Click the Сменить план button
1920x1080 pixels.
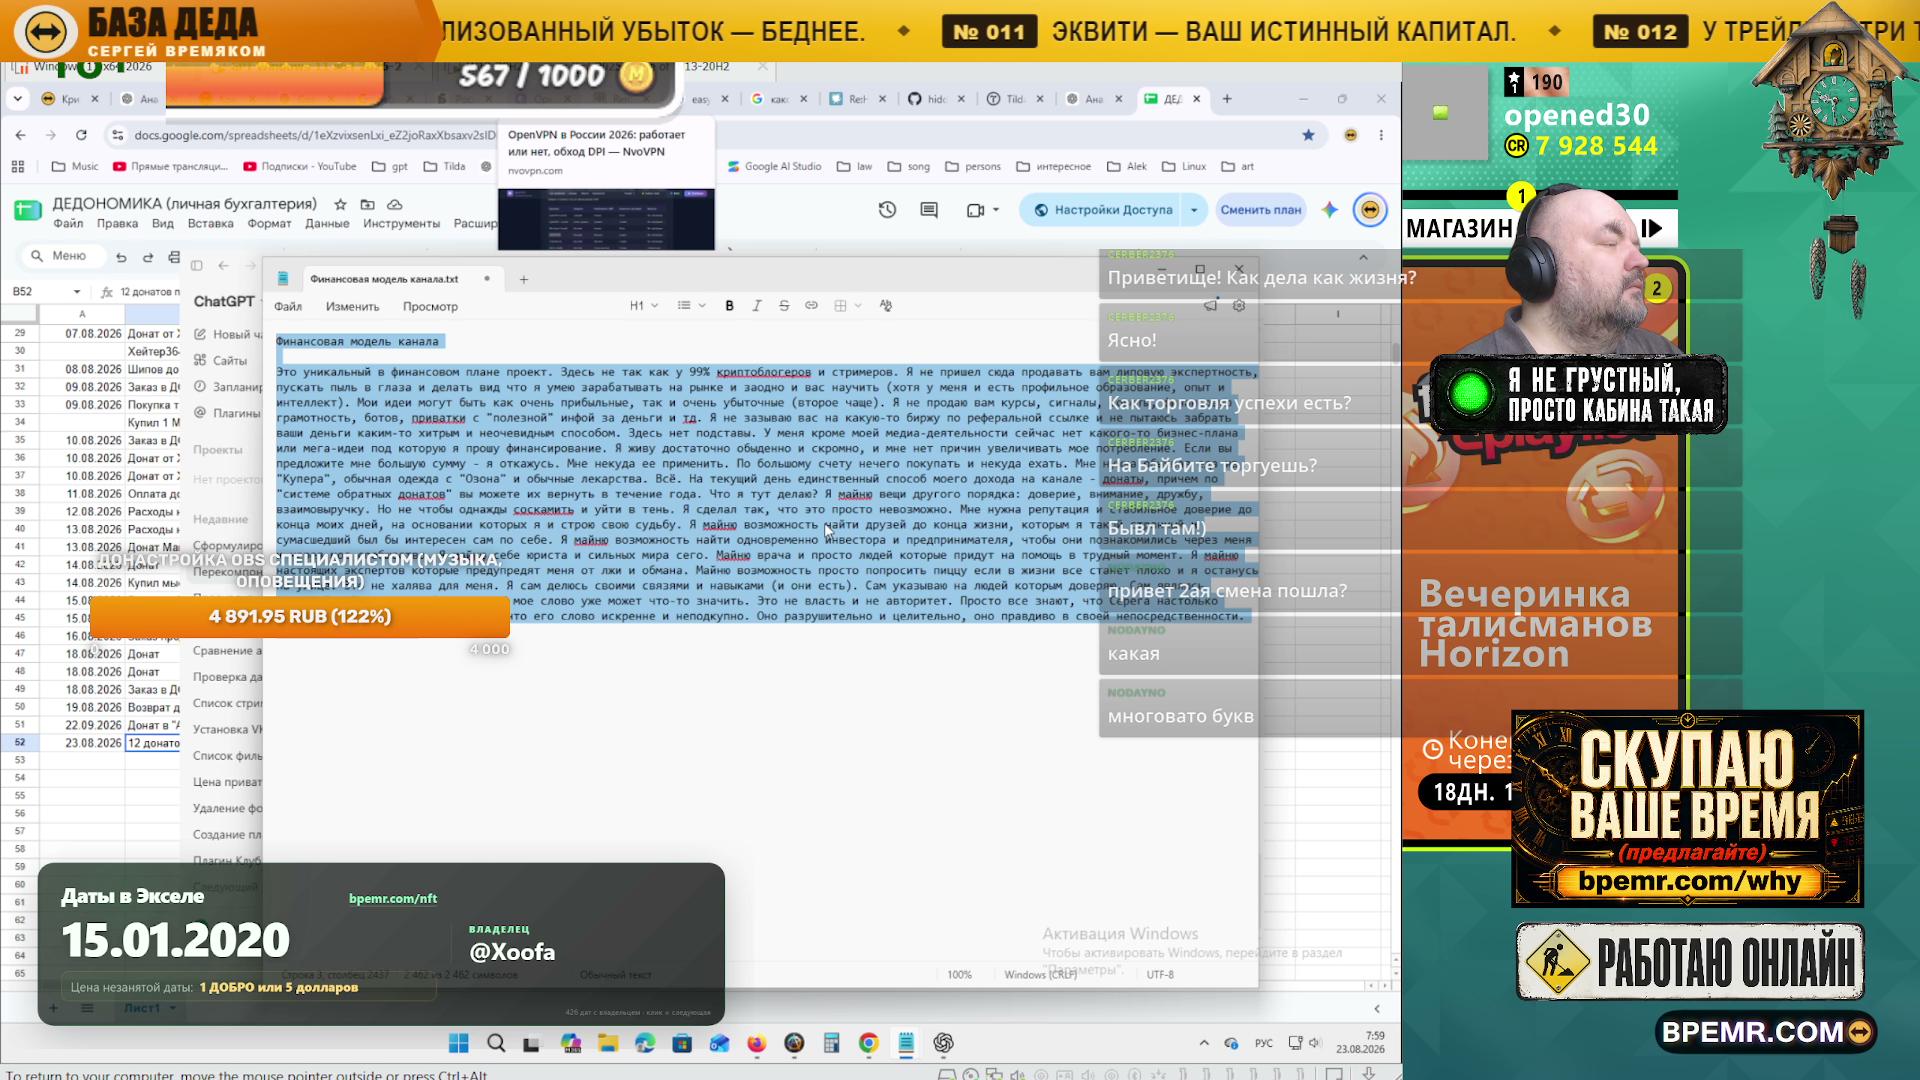coord(1261,210)
